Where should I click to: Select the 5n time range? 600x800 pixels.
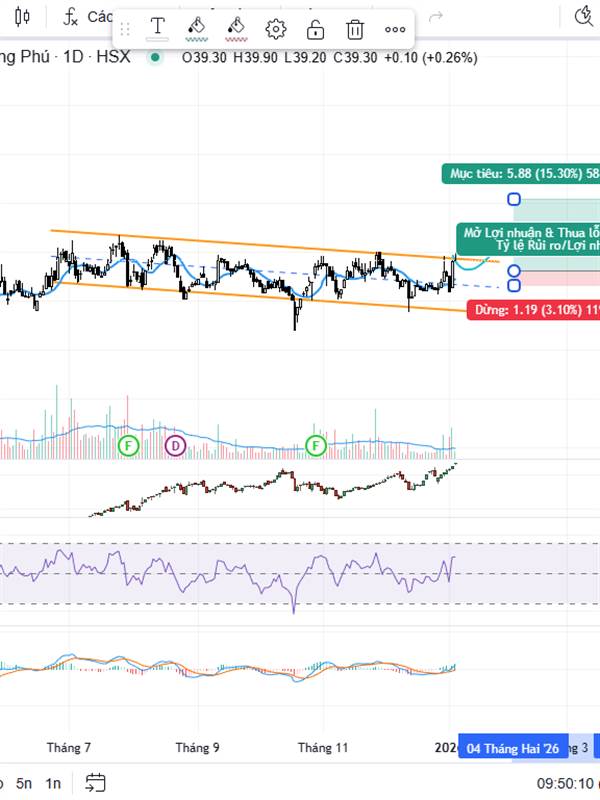pos(24,783)
